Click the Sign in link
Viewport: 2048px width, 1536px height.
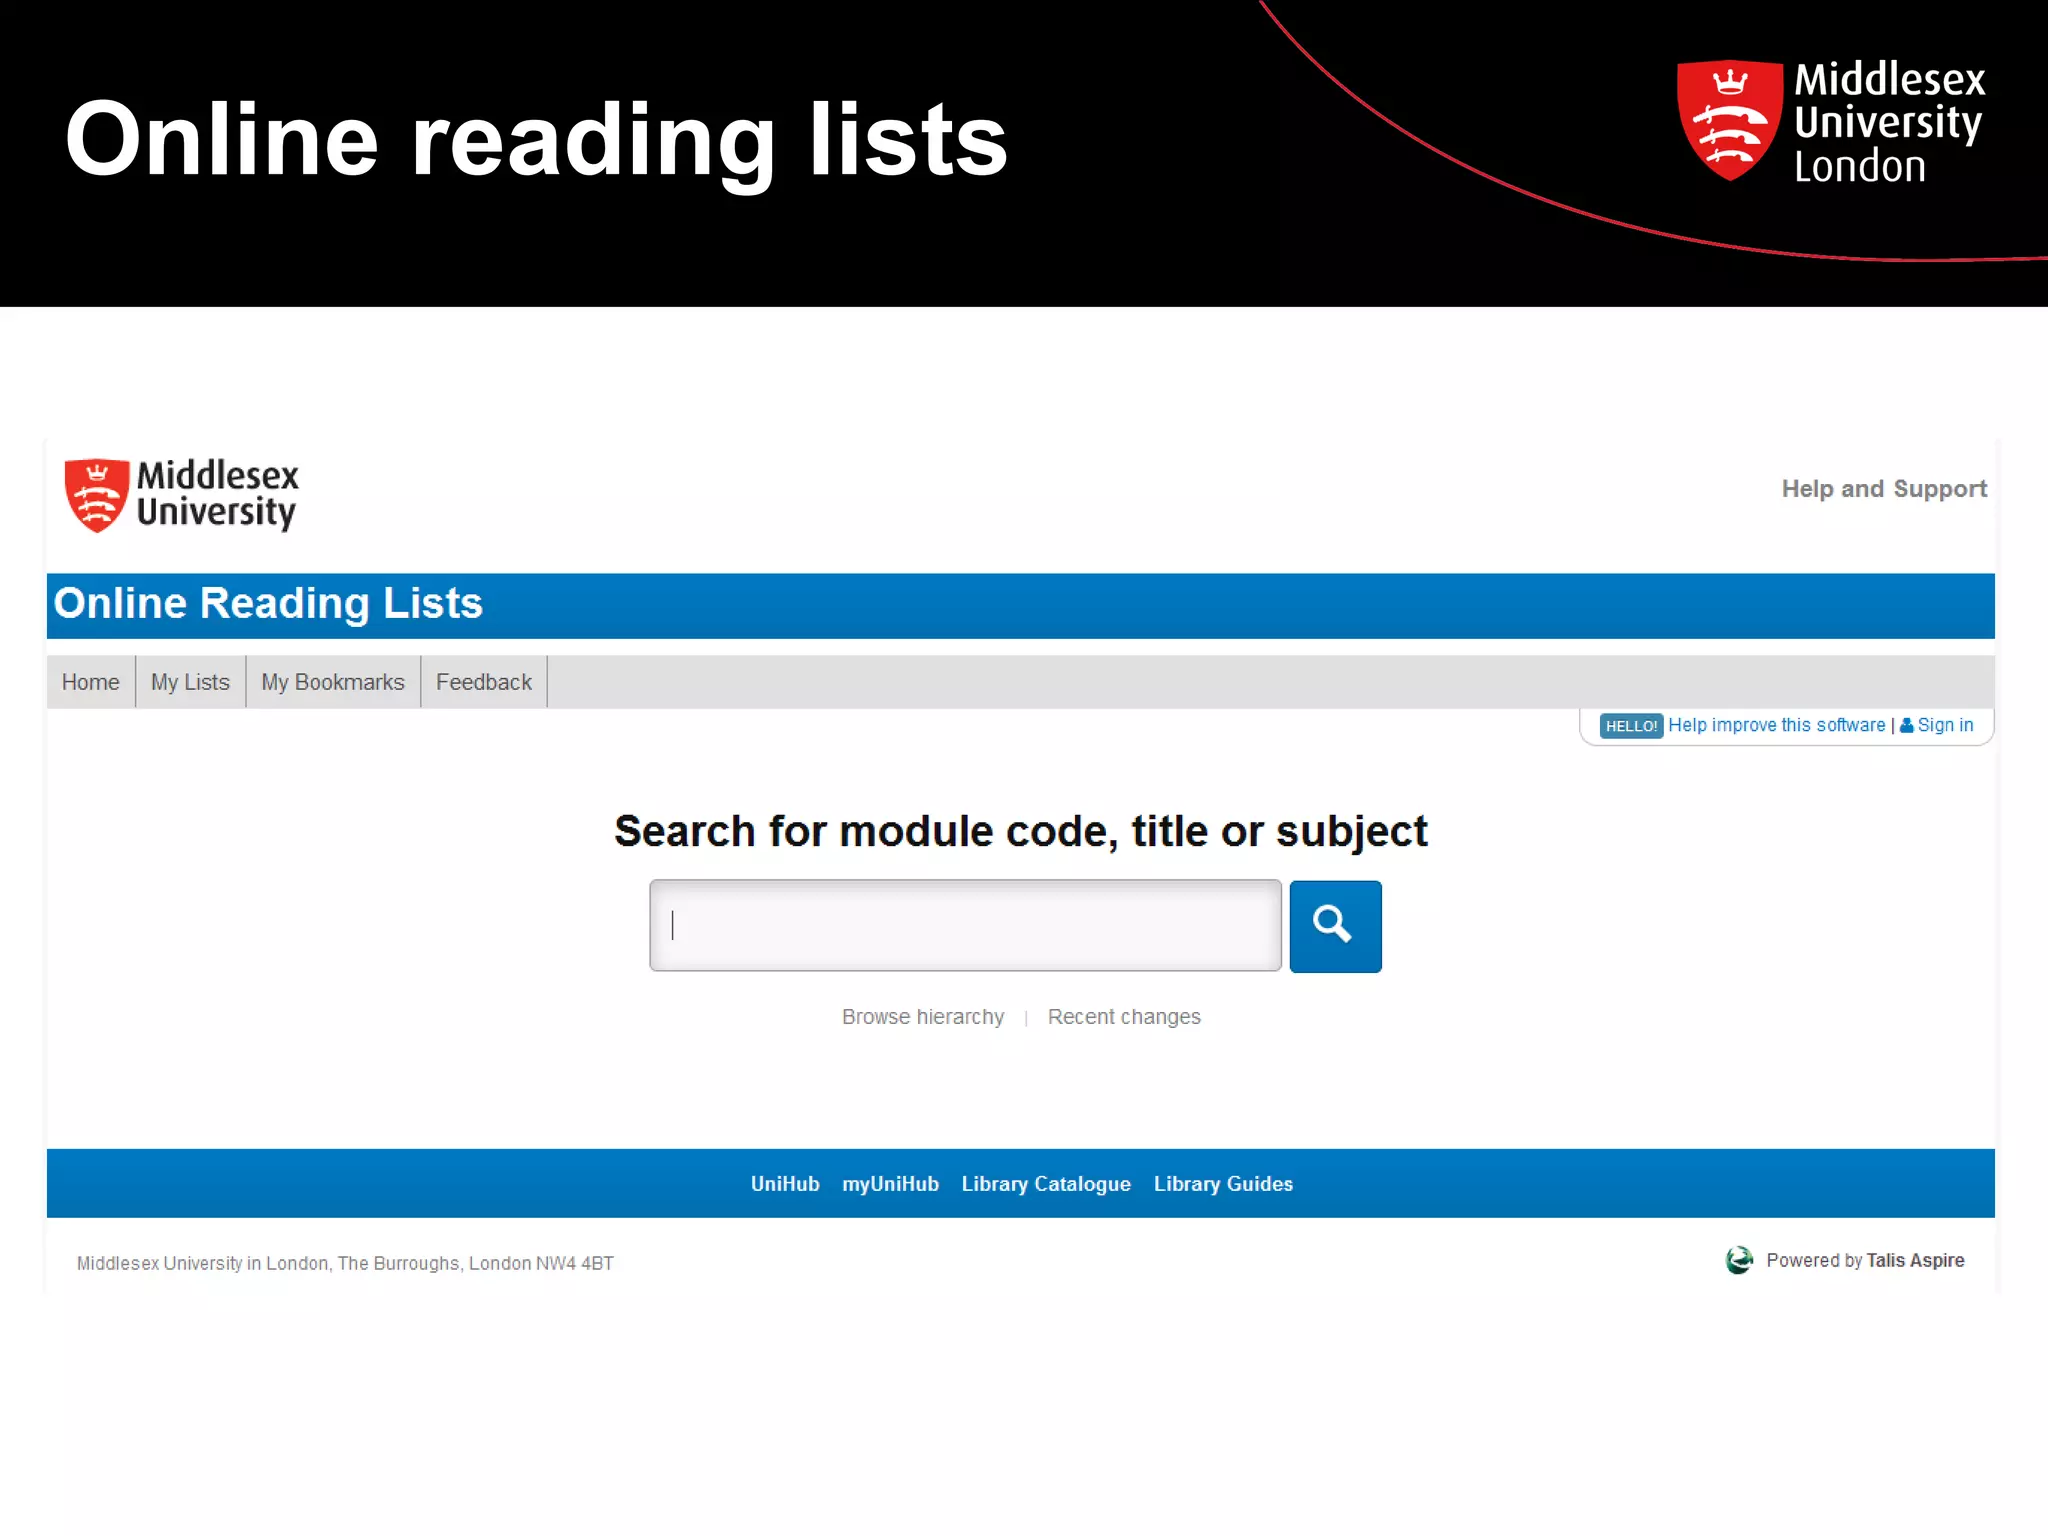click(x=1945, y=725)
